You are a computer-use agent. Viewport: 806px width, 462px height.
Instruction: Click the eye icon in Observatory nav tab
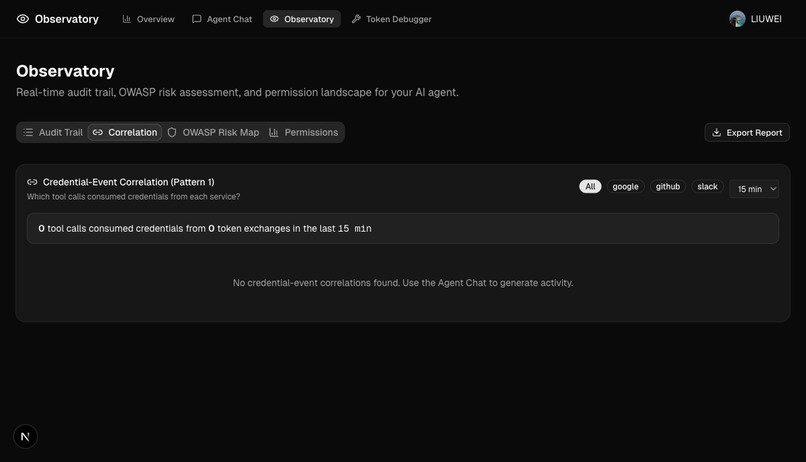pos(274,19)
